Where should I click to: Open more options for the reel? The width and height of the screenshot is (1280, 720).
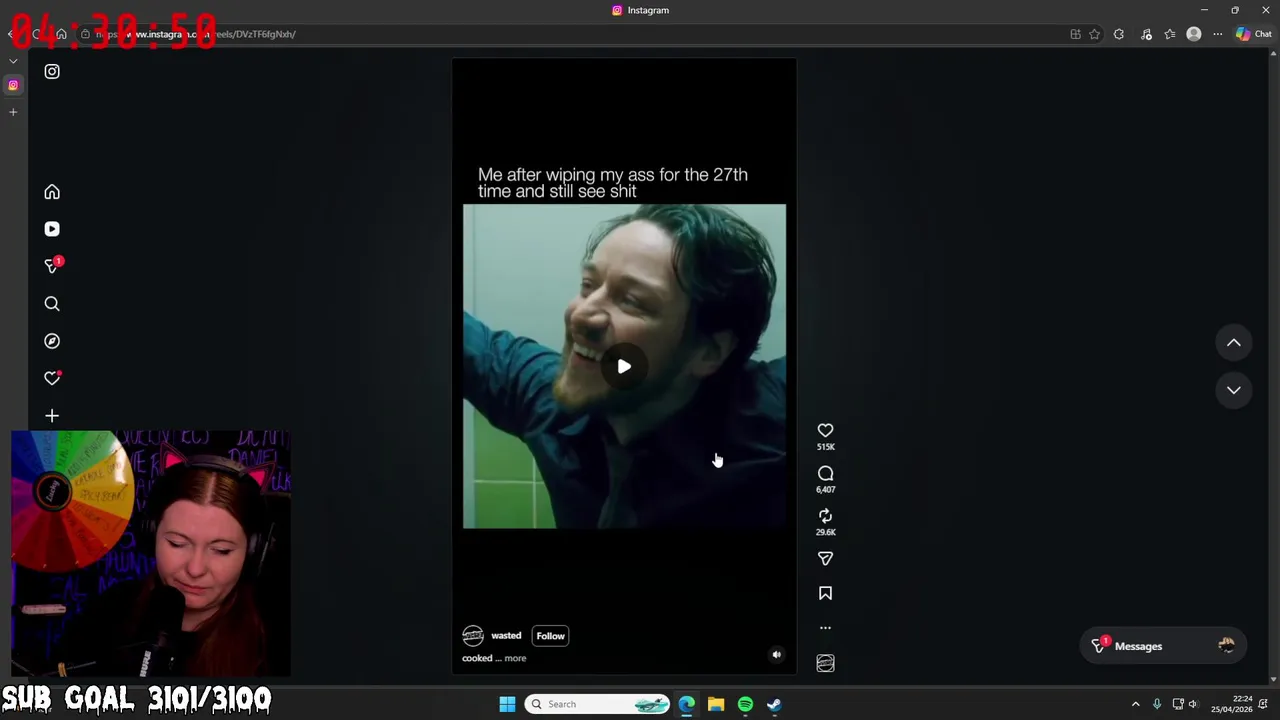(825, 628)
